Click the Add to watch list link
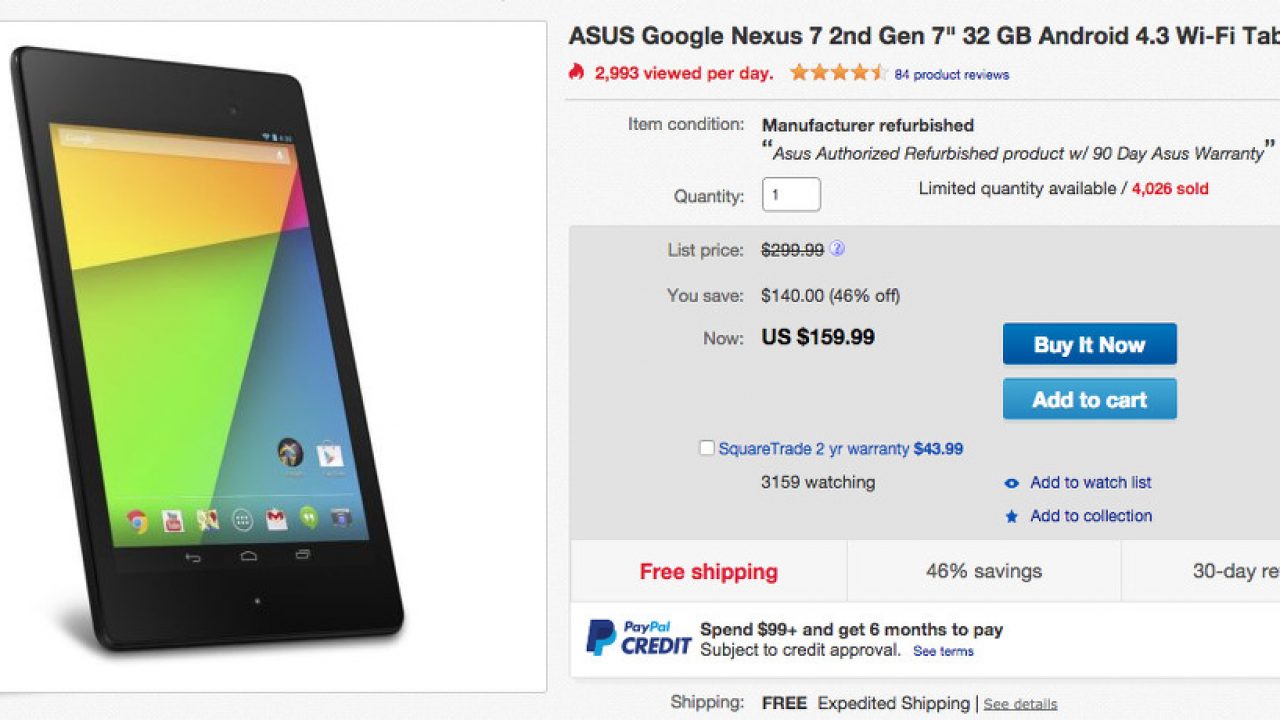Screen dimensions: 1280x720 (x=1091, y=482)
